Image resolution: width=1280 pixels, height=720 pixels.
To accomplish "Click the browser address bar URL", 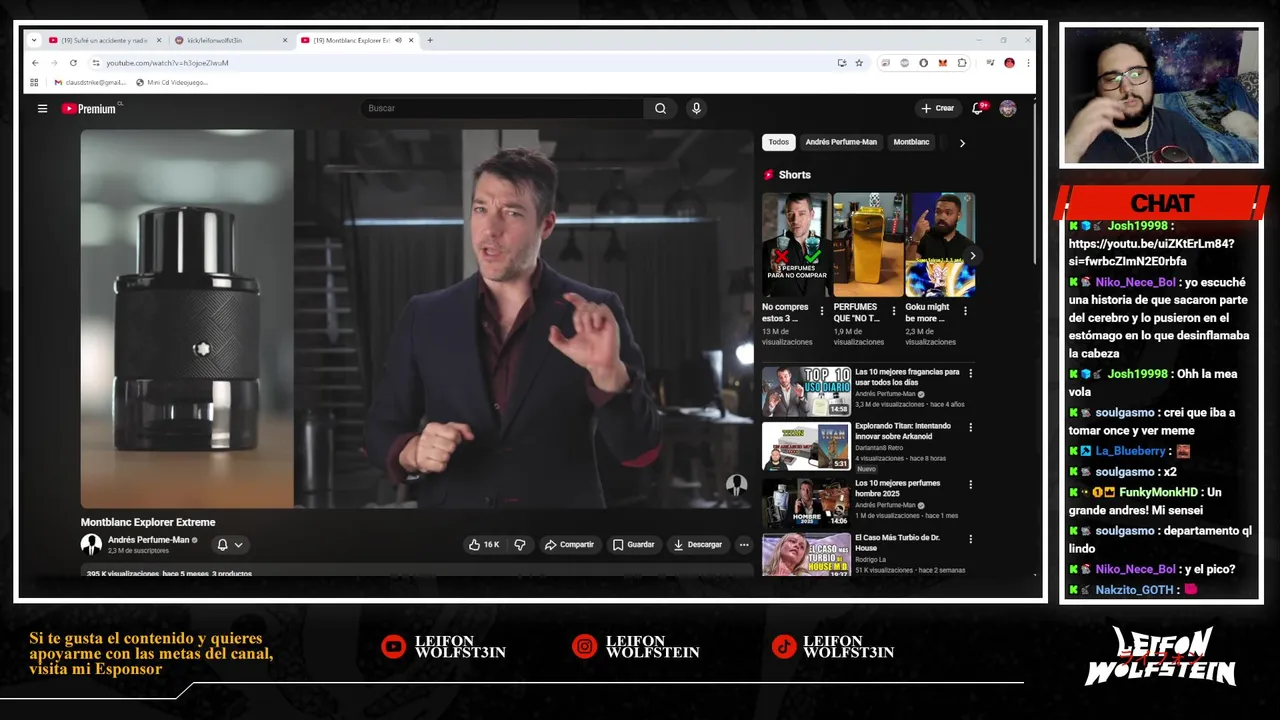I will pyautogui.click(x=167, y=63).
